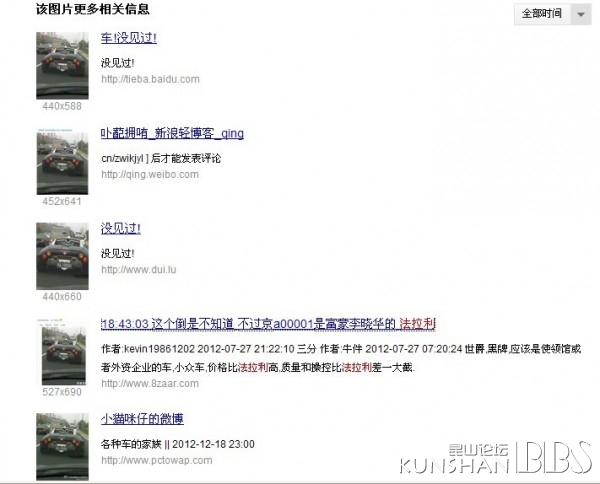Click the Kunshan BBS watermark logo
The width and height of the screenshot is (600, 484).
pos(496,458)
